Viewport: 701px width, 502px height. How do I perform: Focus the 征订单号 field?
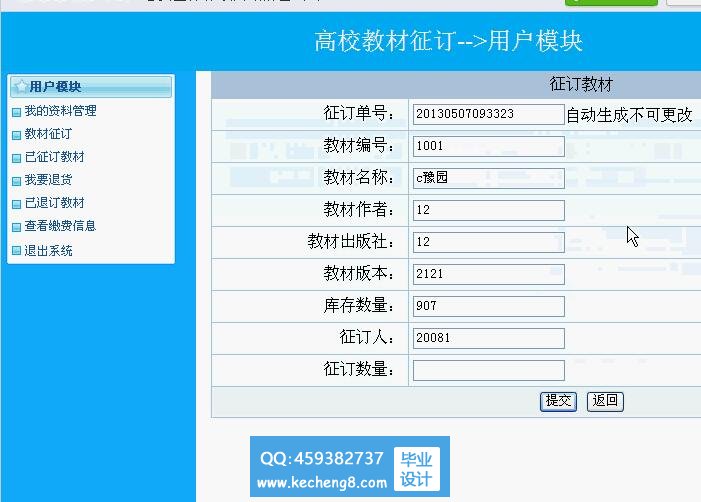pyautogui.click(x=489, y=114)
